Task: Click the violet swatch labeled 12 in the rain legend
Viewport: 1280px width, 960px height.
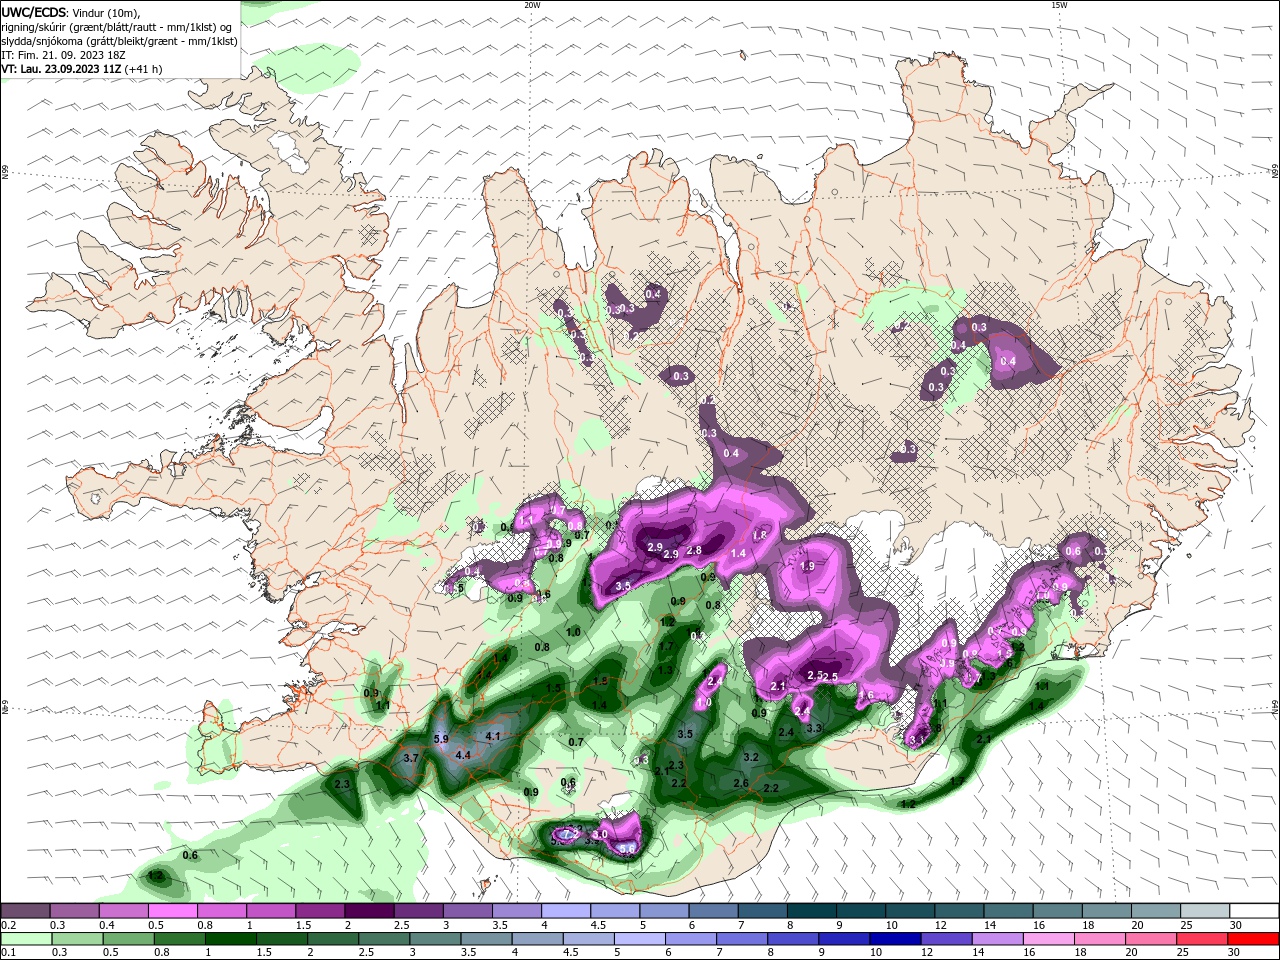Action: coord(948,939)
